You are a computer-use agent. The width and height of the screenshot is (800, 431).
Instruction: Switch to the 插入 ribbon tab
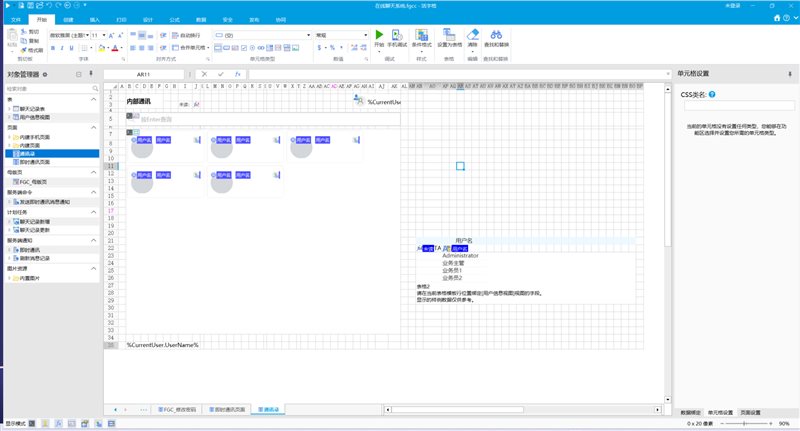pyautogui.click(x=95, y=20)
